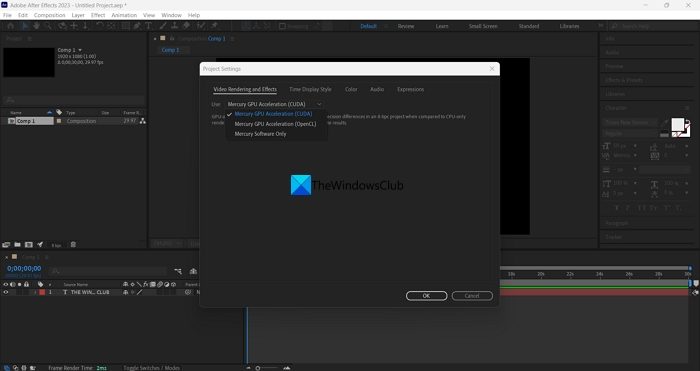Create a new composition from Project panel
The image size is (700, 371).
29,245
